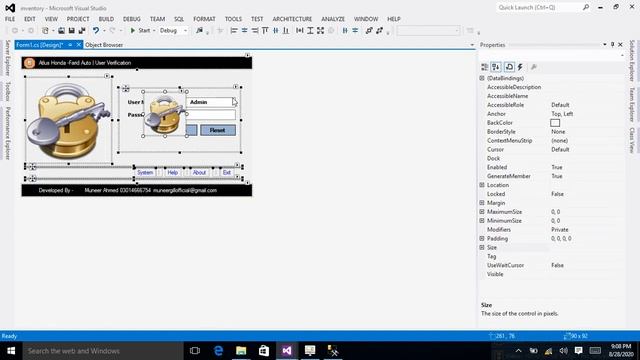Click the Align Lefts layout icon
Screen dimensions: 640x360
234,31
